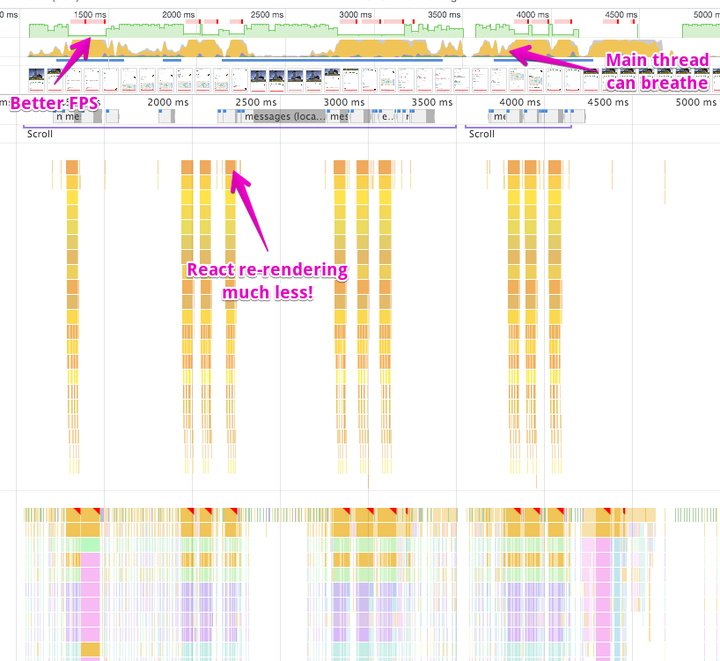Click '4000 ms' on the main timeline ruler
Screen dimensions: 720x661
tap(520, 102)
